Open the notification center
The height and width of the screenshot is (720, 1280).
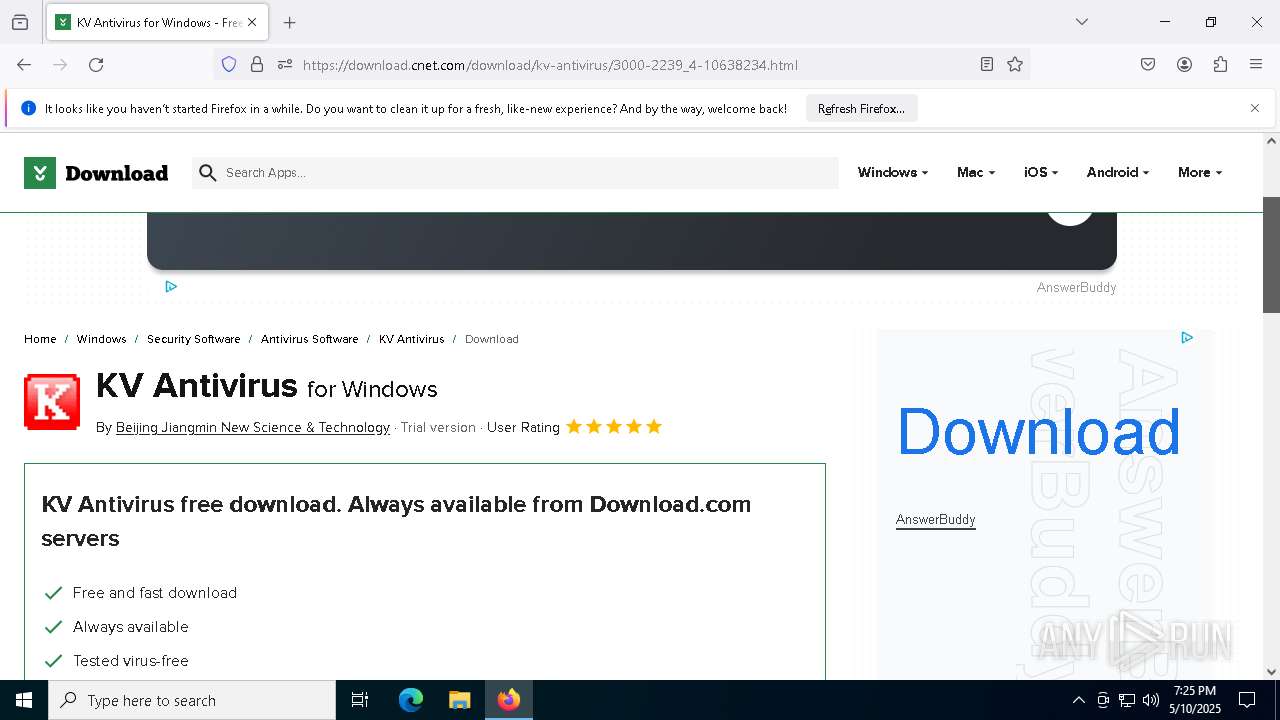[x=1247, y=700]
